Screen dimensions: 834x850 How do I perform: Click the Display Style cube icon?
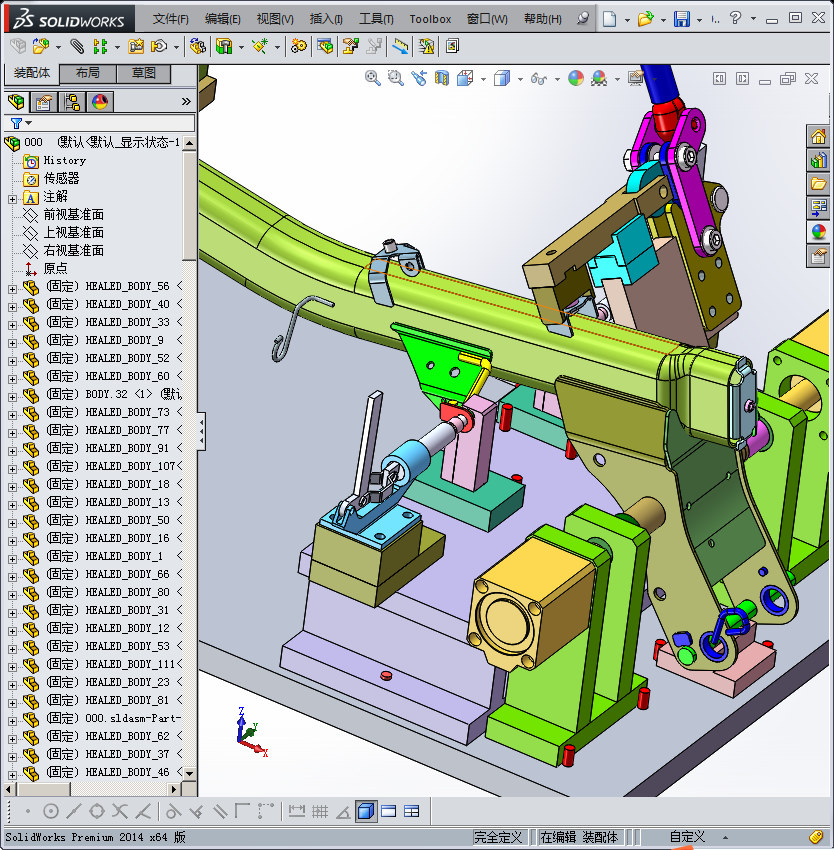click(502, 79)
